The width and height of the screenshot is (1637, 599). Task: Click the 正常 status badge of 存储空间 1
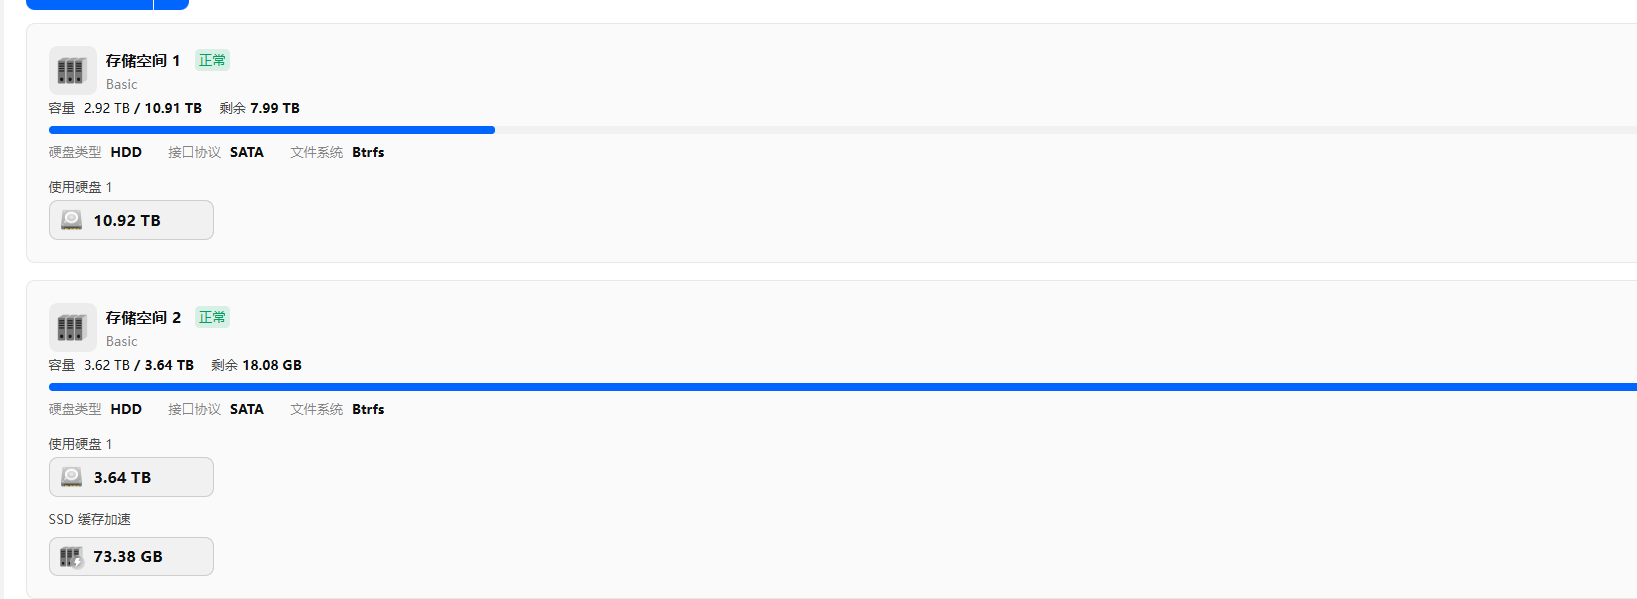212,60
